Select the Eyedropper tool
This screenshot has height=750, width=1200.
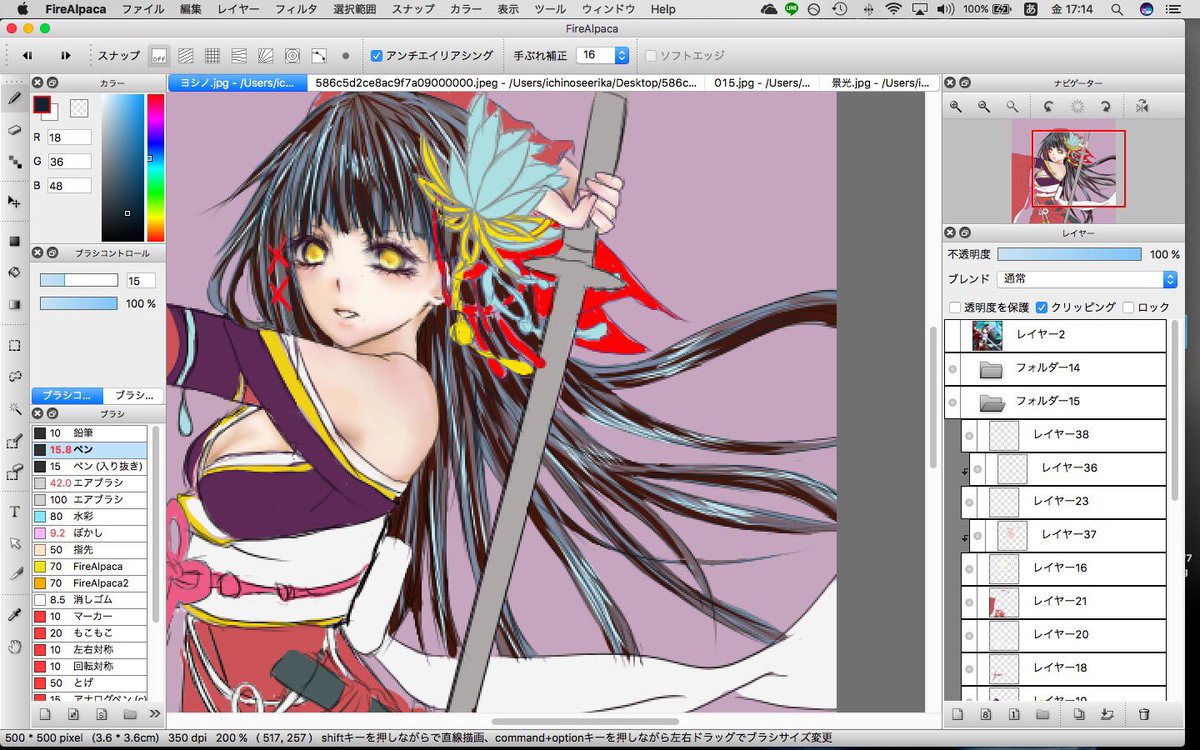(x=14, y=615)
